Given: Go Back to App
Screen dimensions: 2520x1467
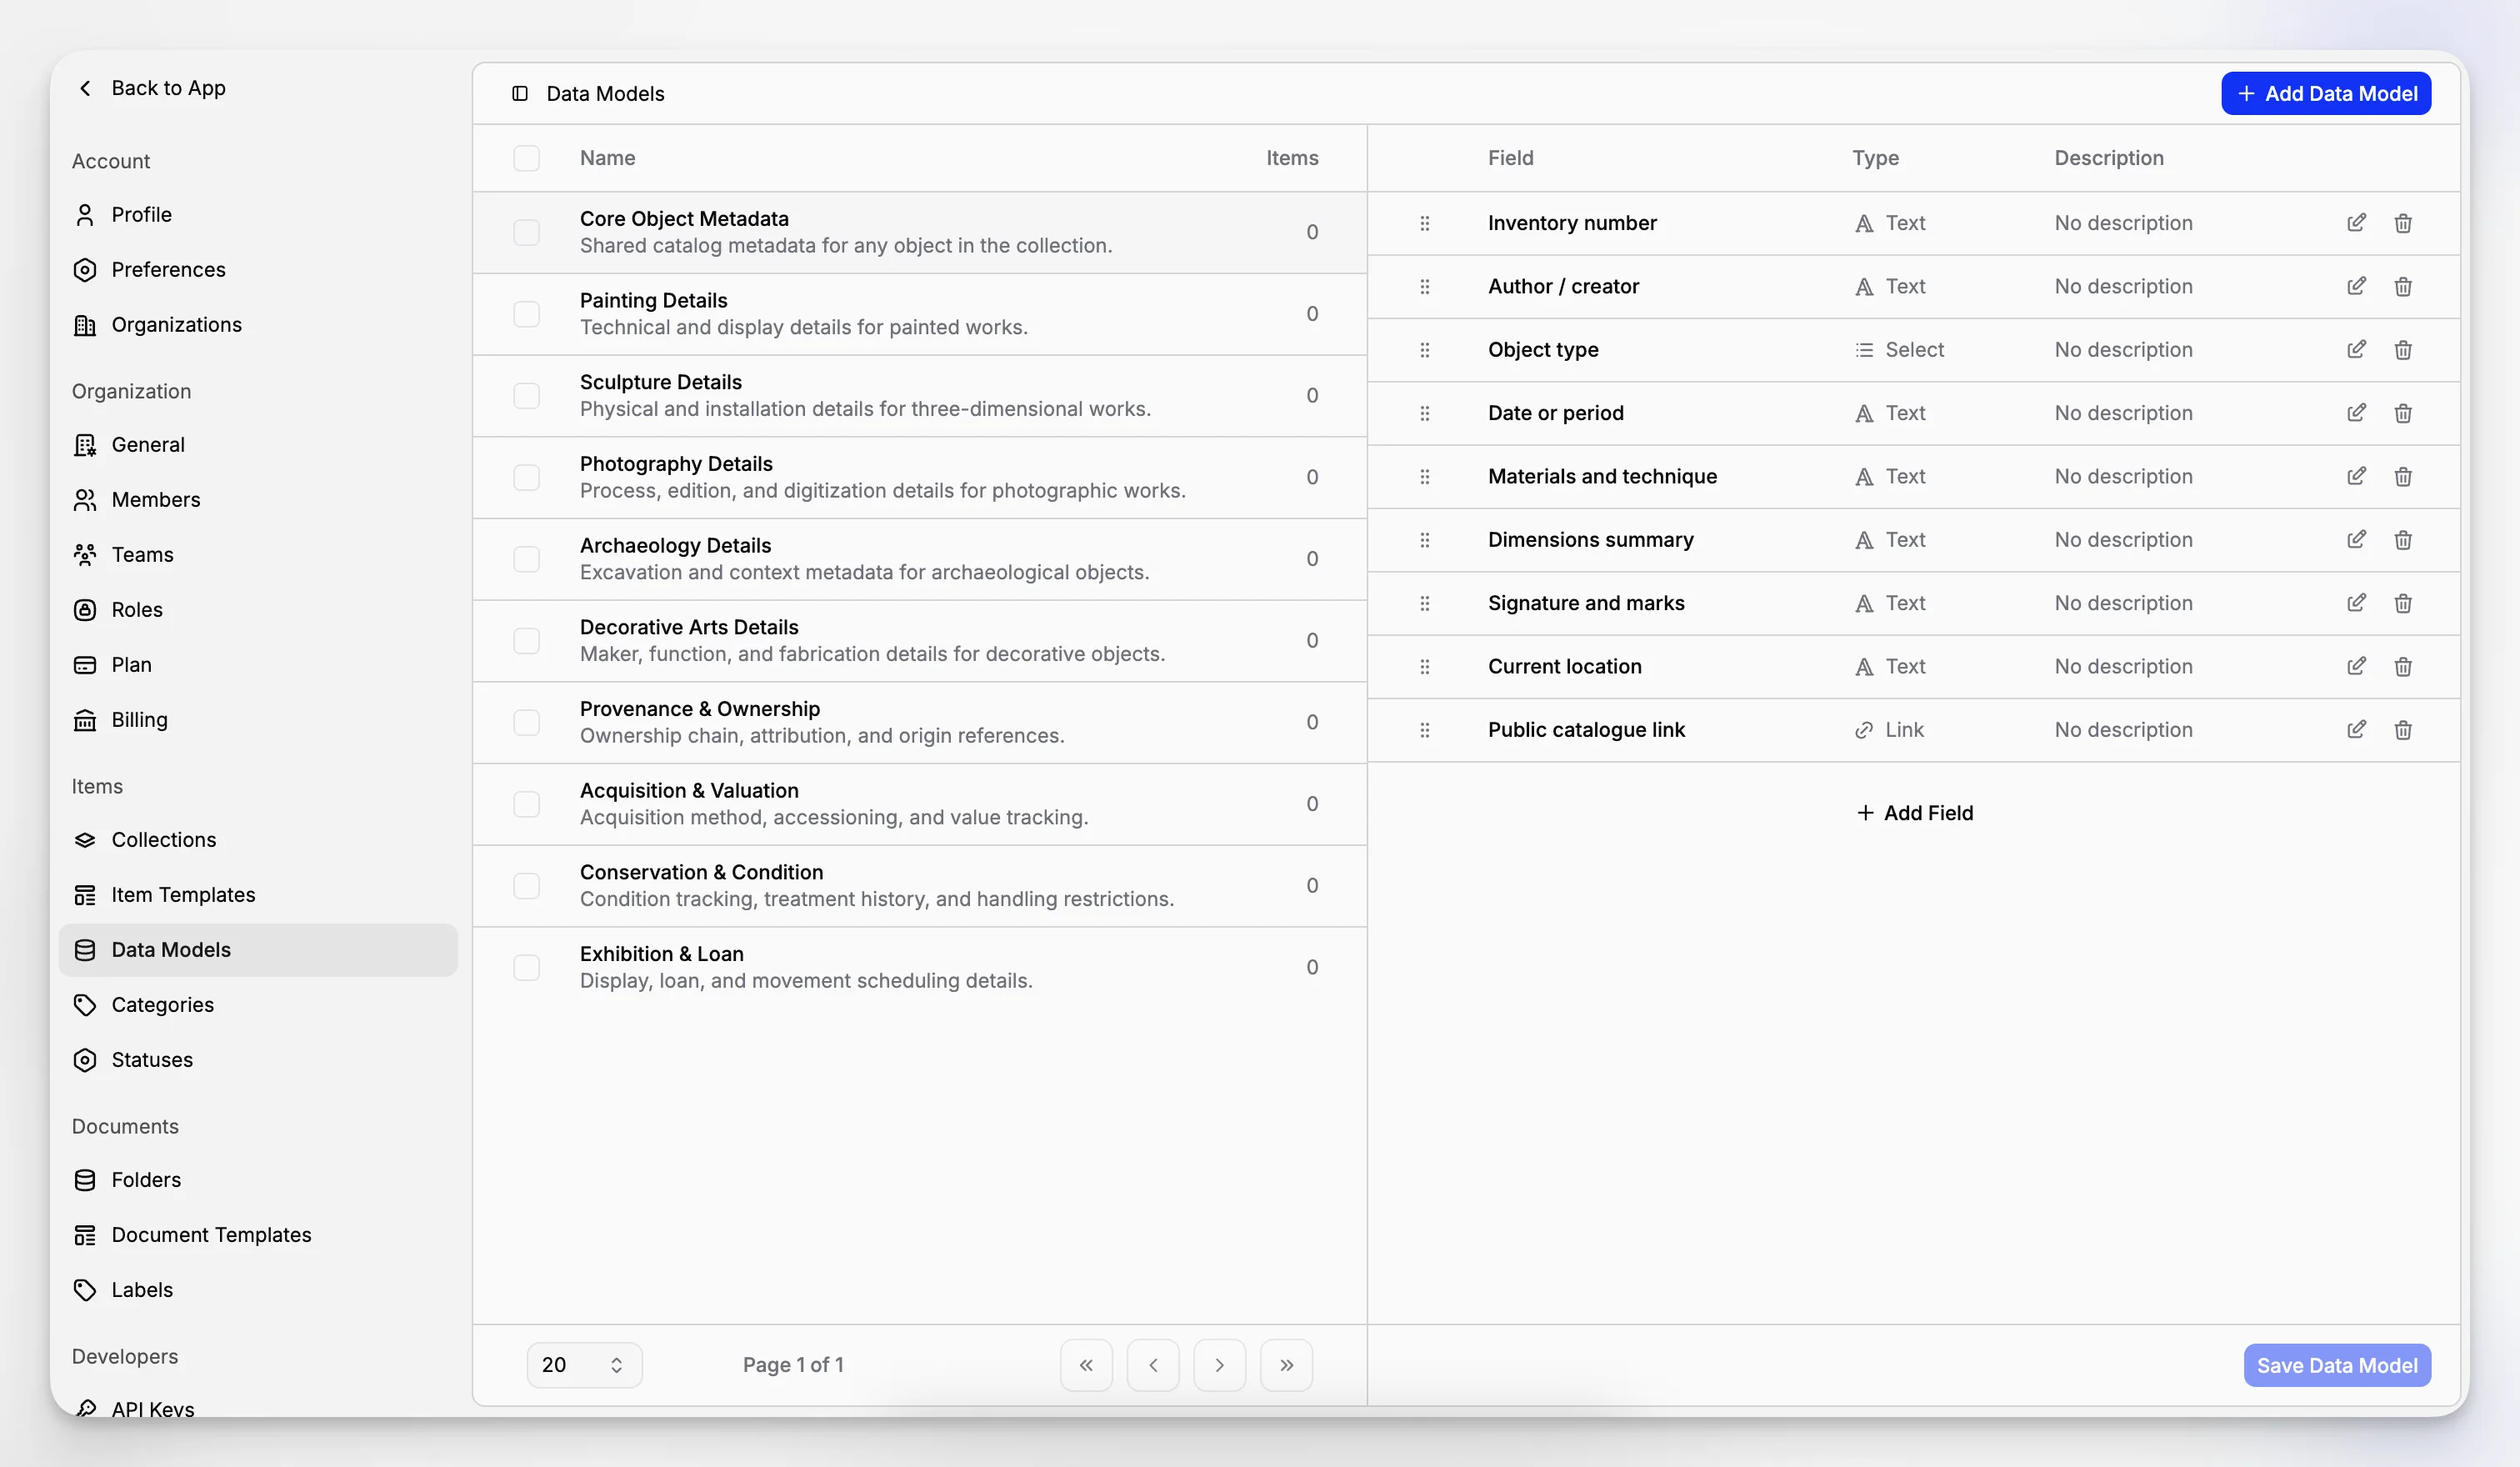Looking at the screenshot, I should point(152,88).
